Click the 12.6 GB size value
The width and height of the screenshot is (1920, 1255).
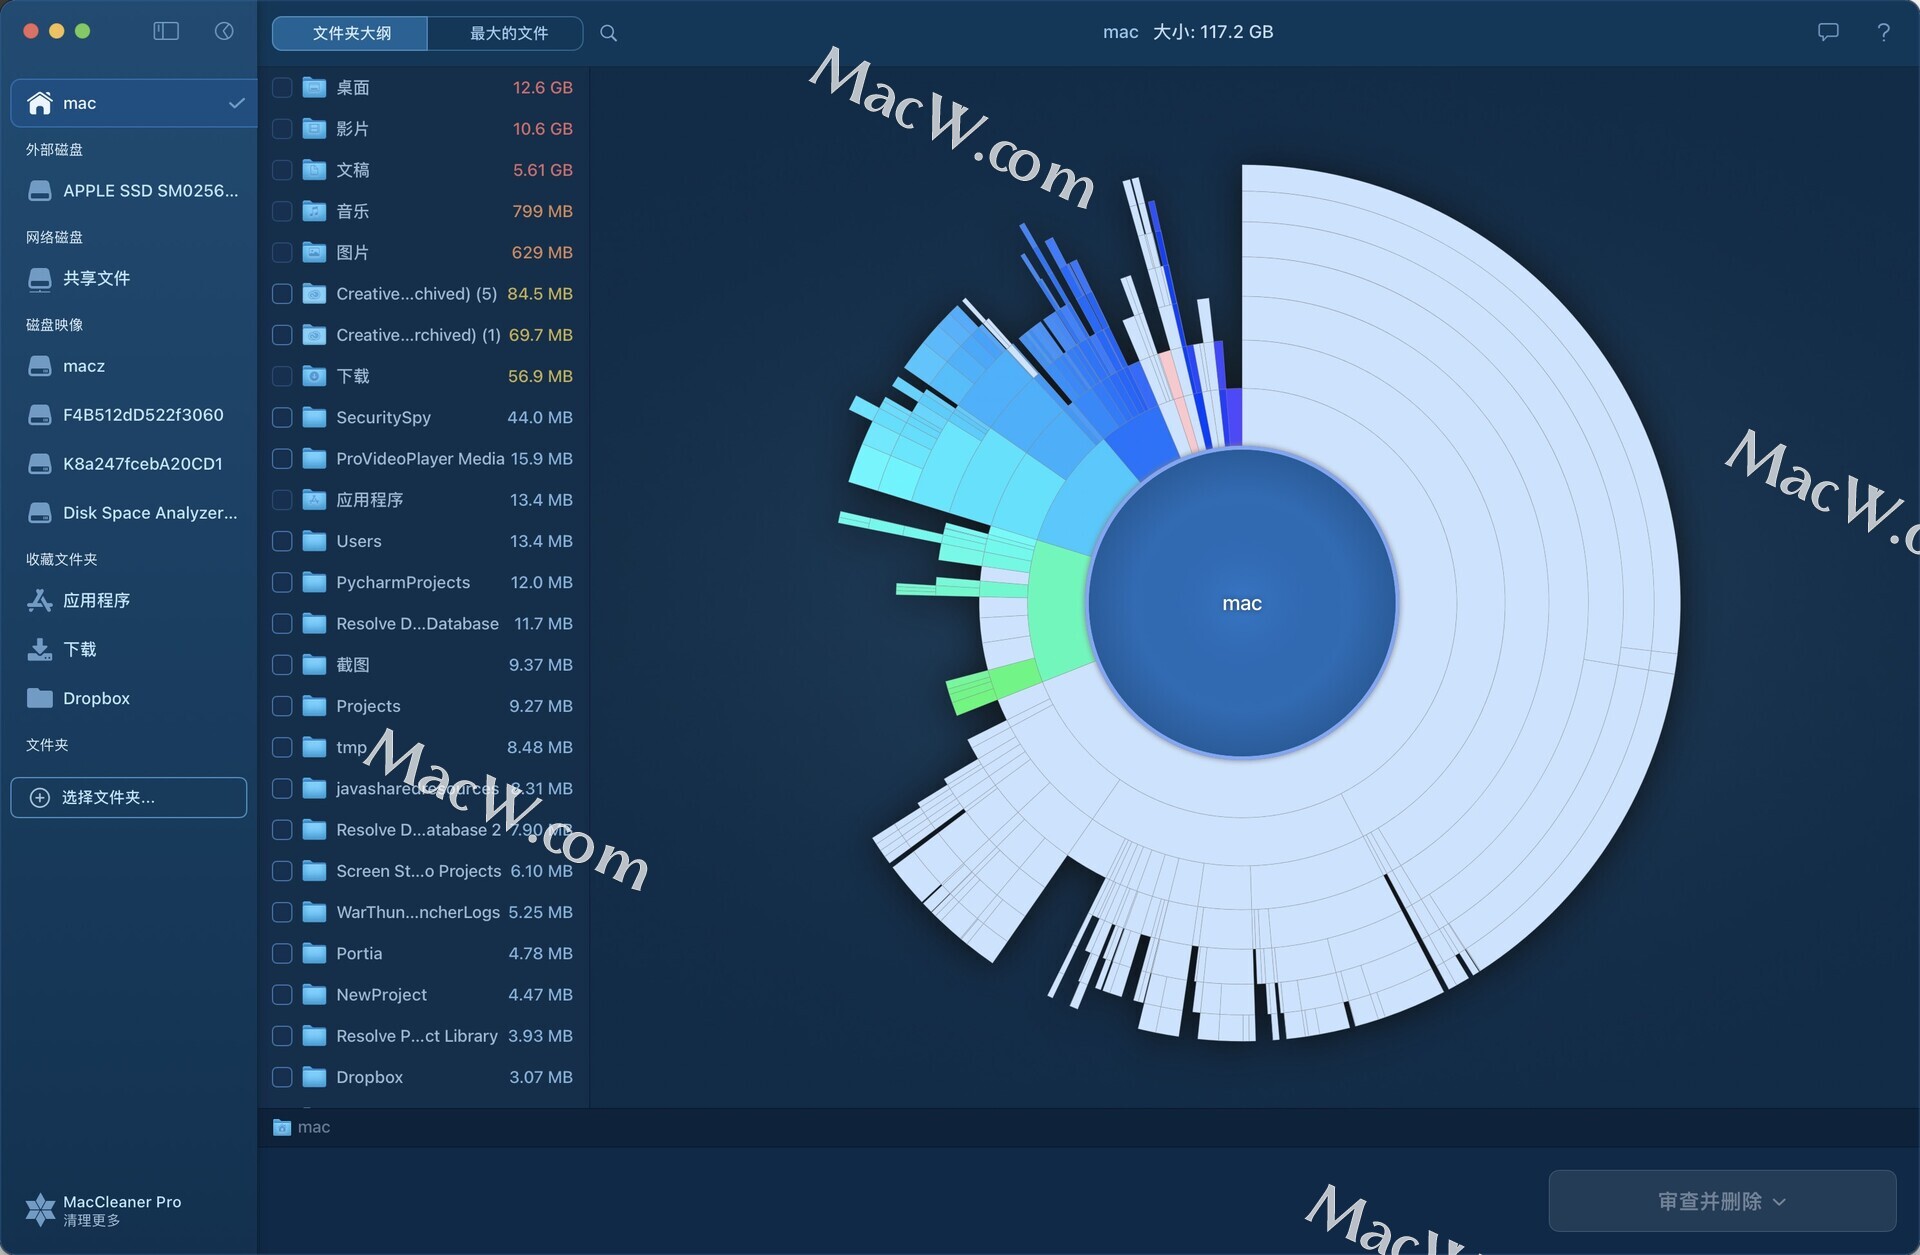[542, 88]
